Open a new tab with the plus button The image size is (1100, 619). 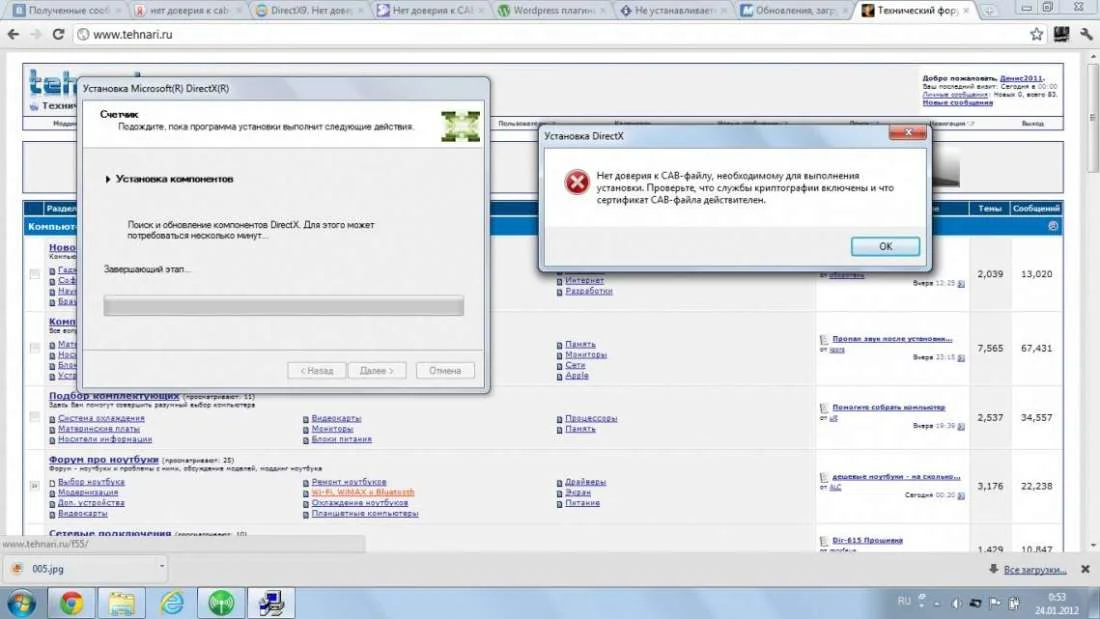coord(988,11)
